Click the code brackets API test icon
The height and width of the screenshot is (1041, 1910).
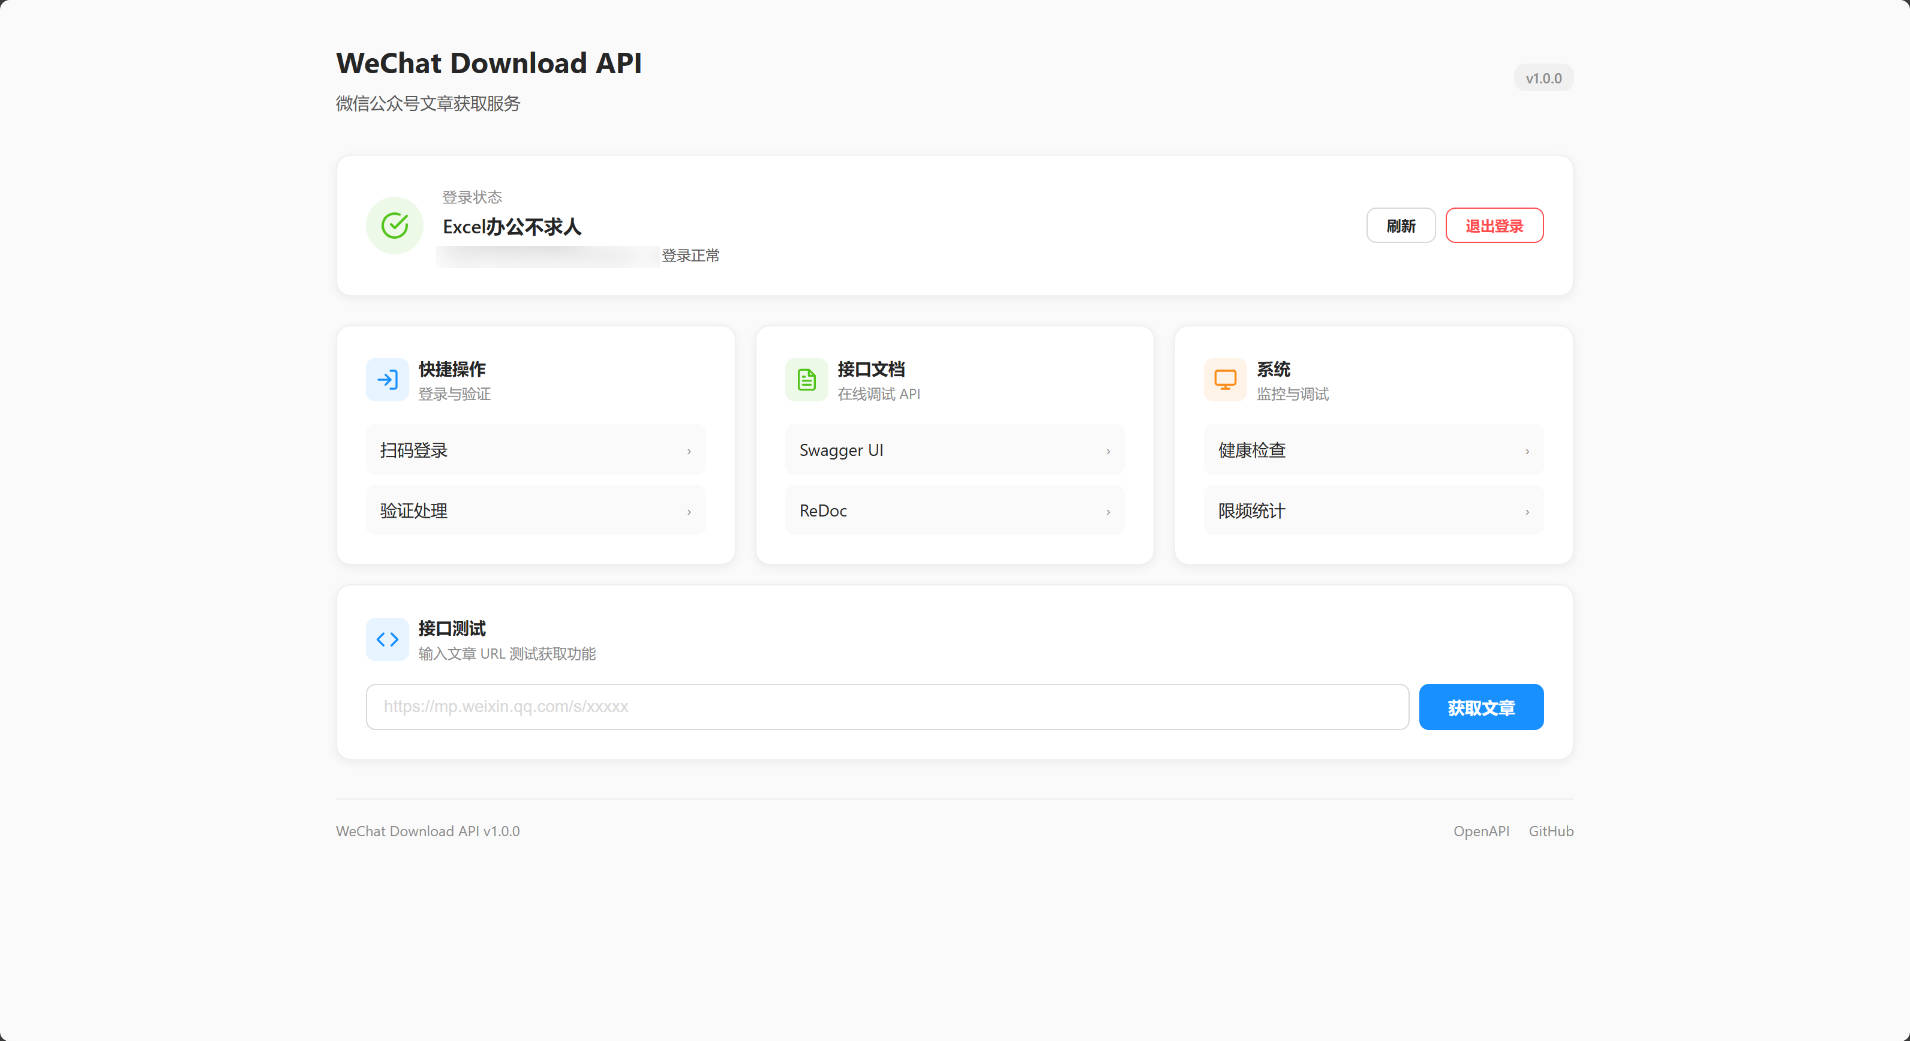[387, 640]
